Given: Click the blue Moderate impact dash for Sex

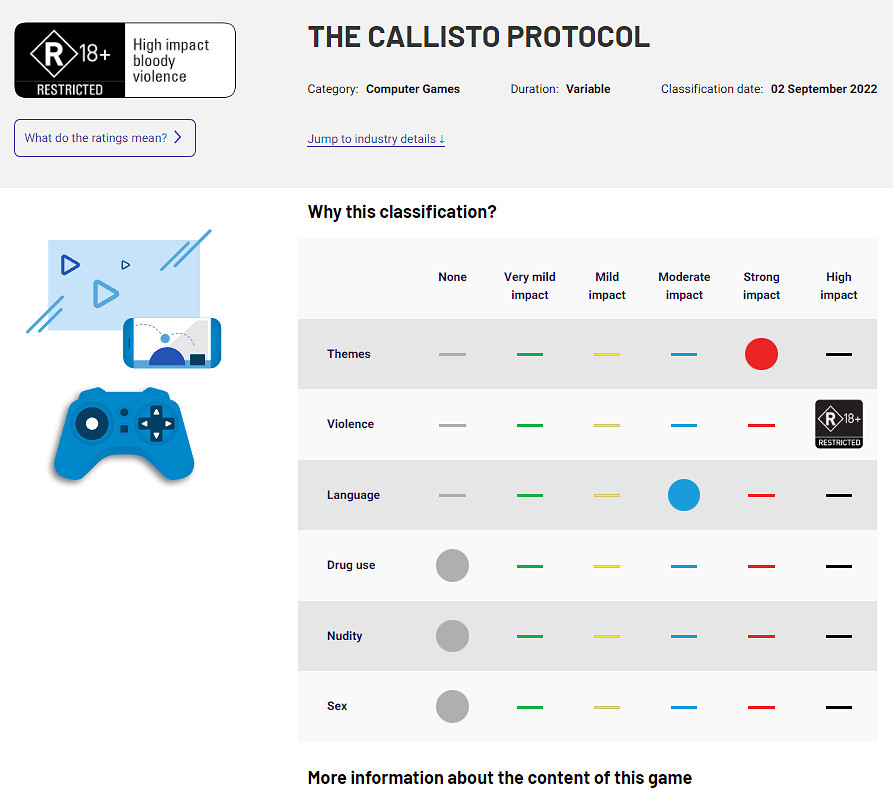Looking at the screenshot, I should (684, 707).
